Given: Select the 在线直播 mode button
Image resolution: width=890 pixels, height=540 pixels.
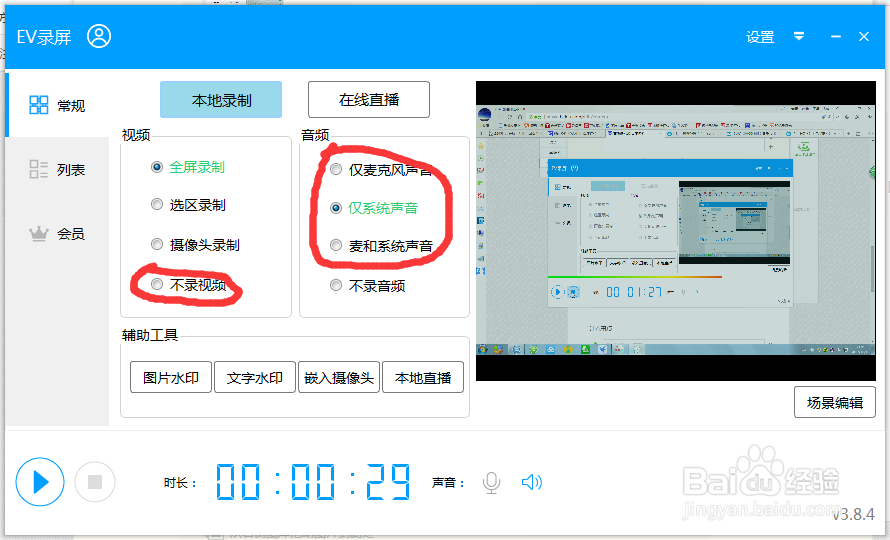Looking at the screenshot, I should (x=369, y=99).
